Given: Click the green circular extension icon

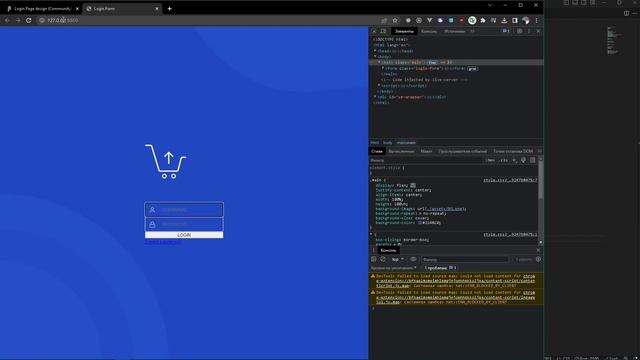Looking at the screenshot, I should 472,20.
